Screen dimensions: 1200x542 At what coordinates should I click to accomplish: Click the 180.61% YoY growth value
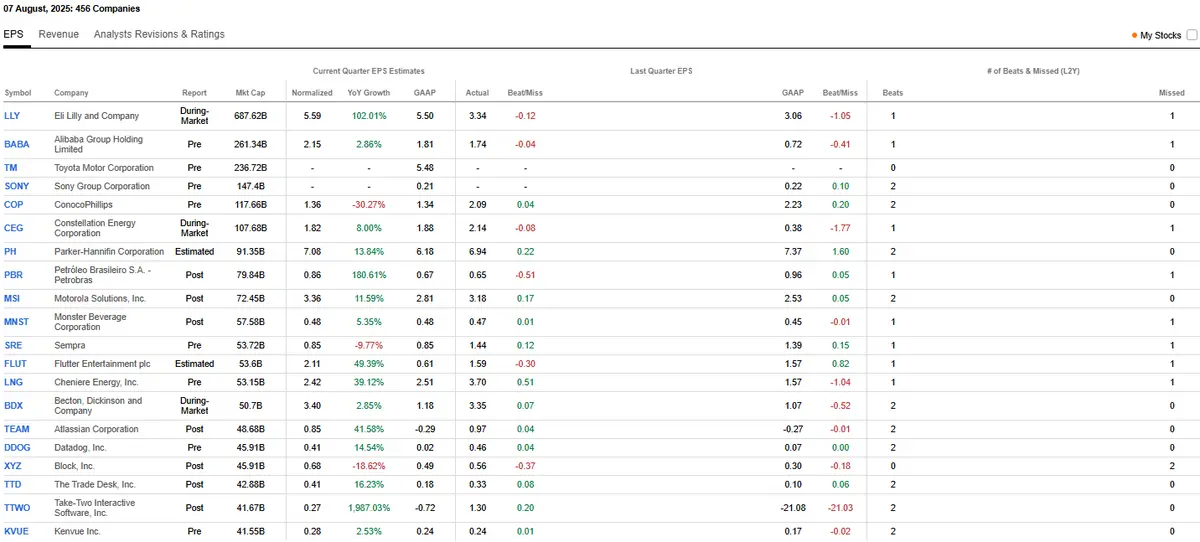coord(368,275)
